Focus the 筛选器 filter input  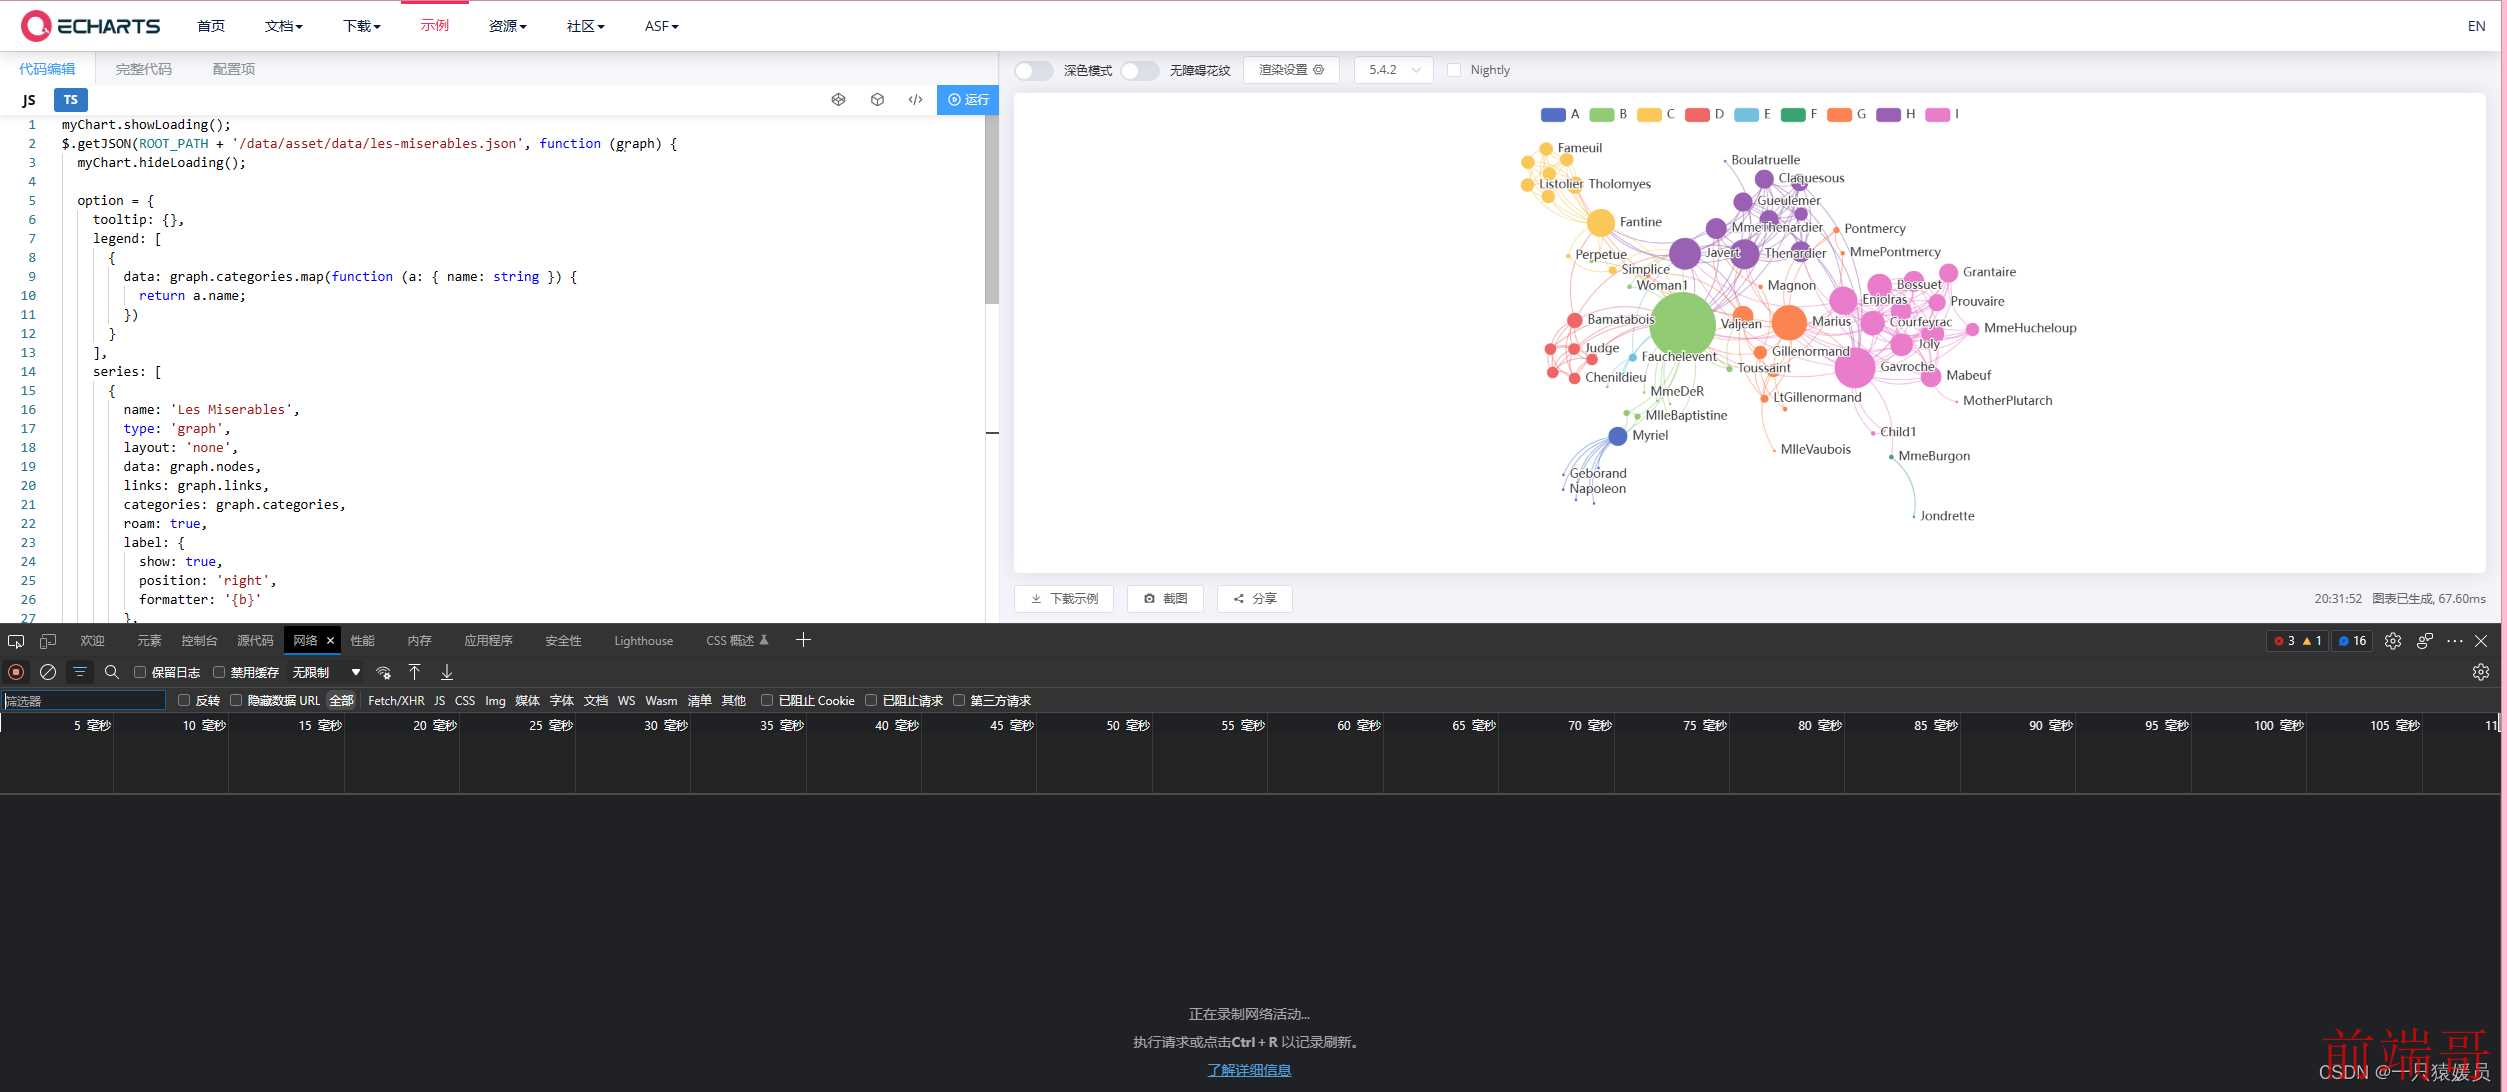(84, 701)
